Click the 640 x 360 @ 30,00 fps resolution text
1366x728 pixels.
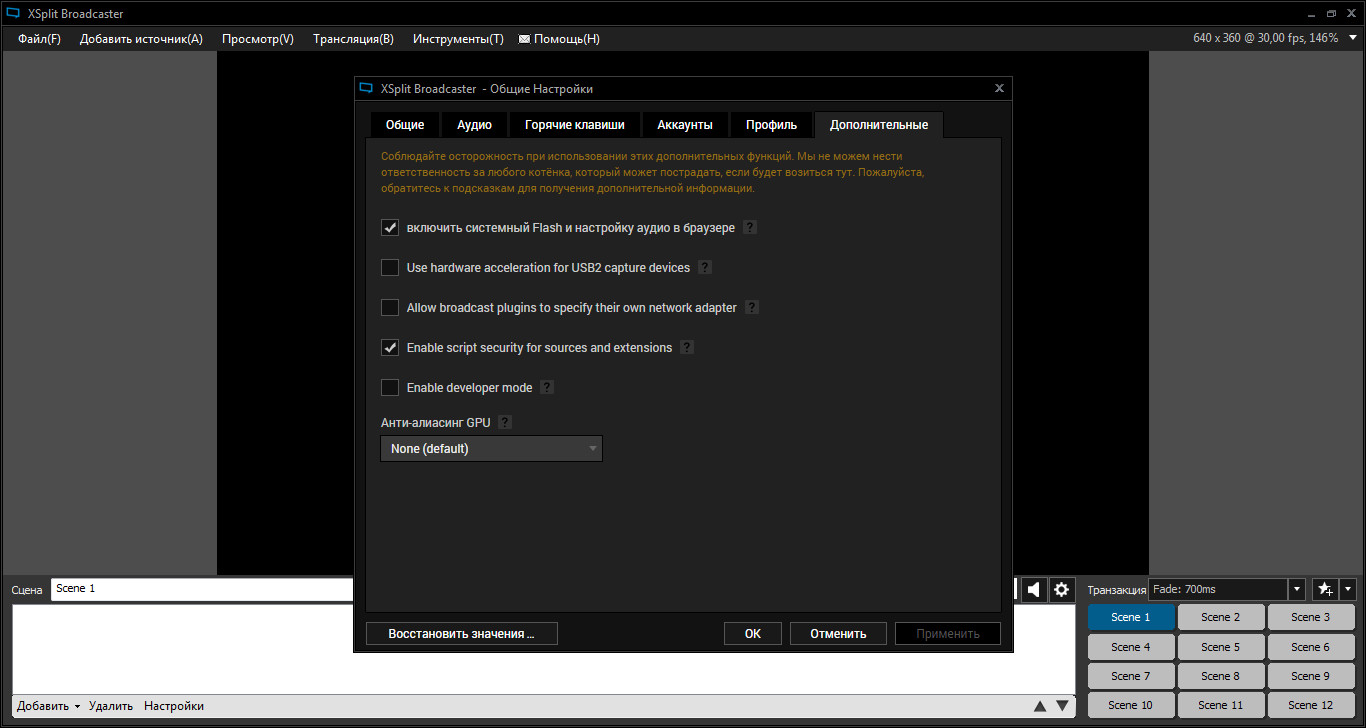1265,38
